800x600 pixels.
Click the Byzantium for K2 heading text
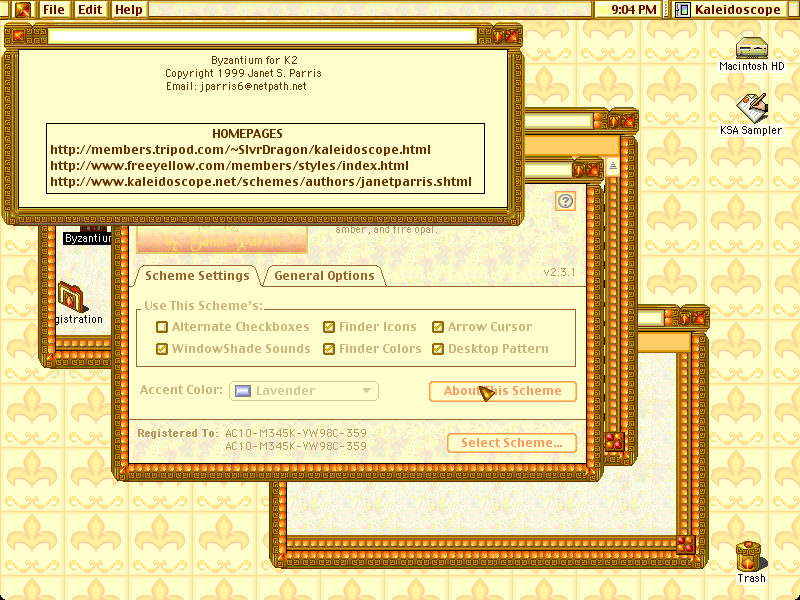pyautogui.click(x=254, y=60)
